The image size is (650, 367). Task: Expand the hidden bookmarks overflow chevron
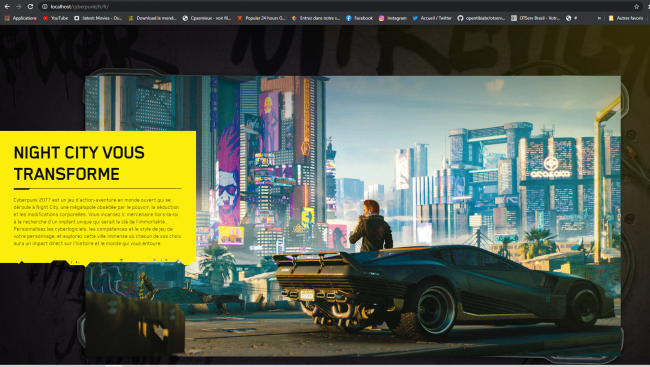tap(599, 18)
